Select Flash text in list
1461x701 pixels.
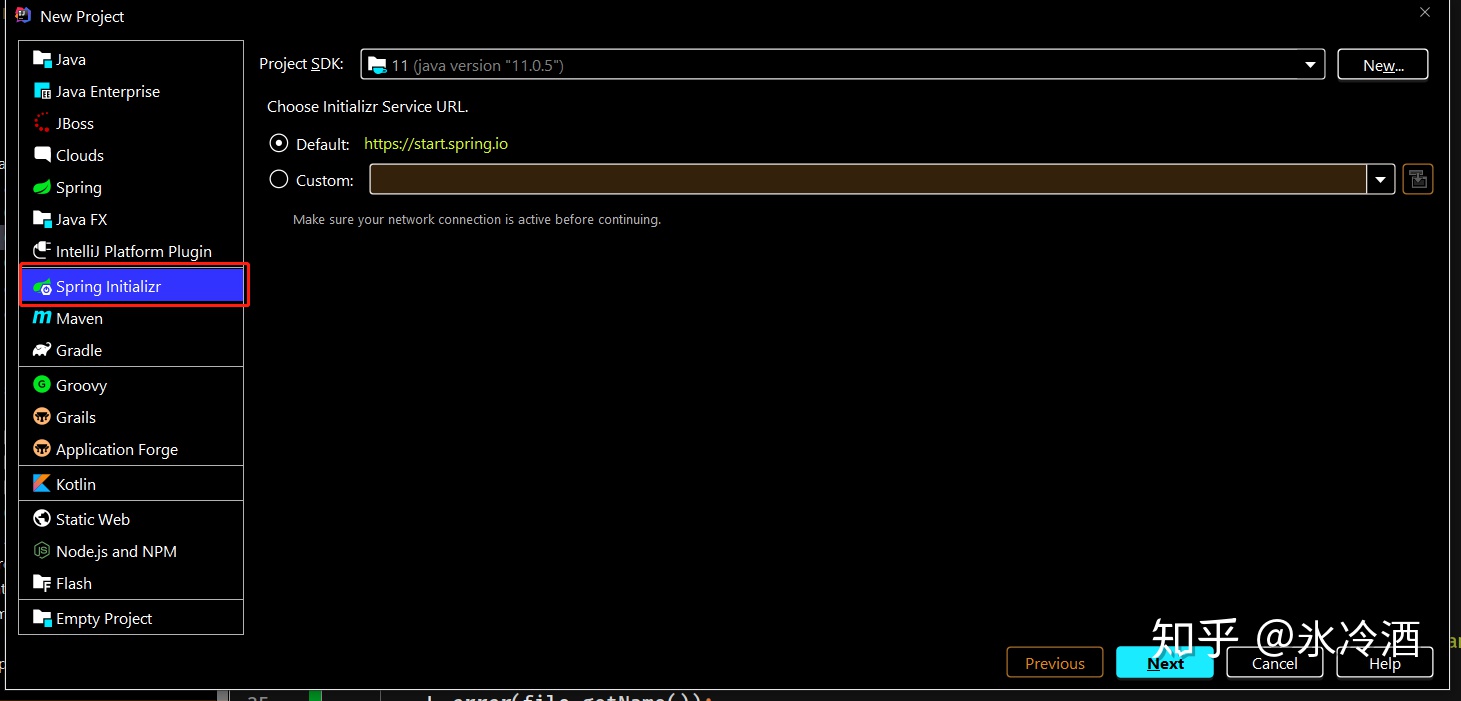pos(74,583)
